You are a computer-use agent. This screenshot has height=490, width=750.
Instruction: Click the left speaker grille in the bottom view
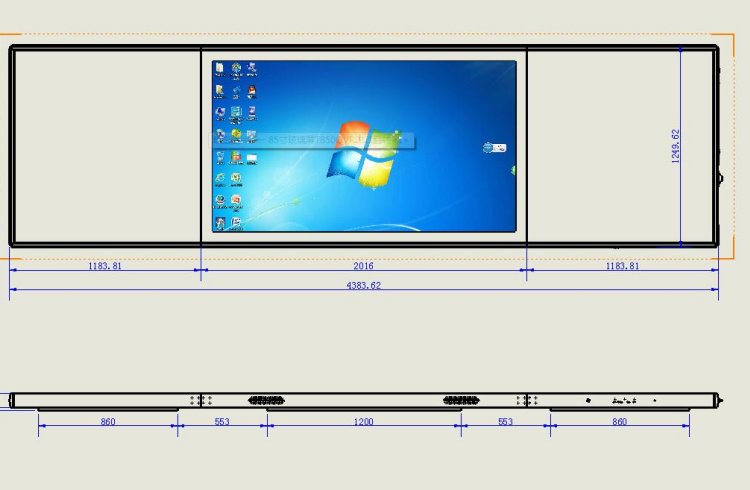[x=266, y=400]
